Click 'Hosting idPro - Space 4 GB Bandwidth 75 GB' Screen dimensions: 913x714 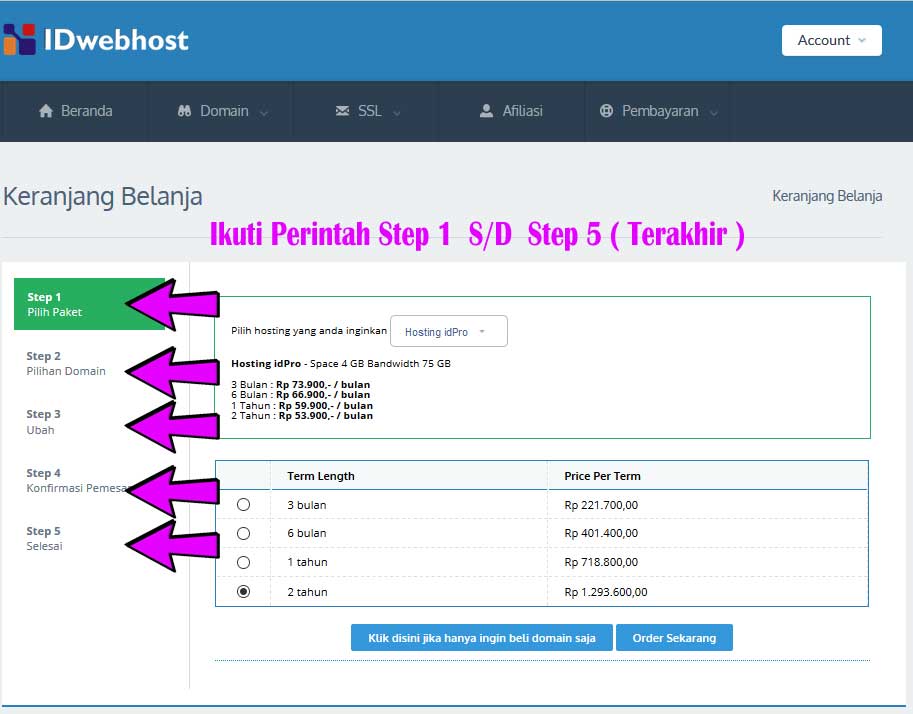click(x=341, y=363)
